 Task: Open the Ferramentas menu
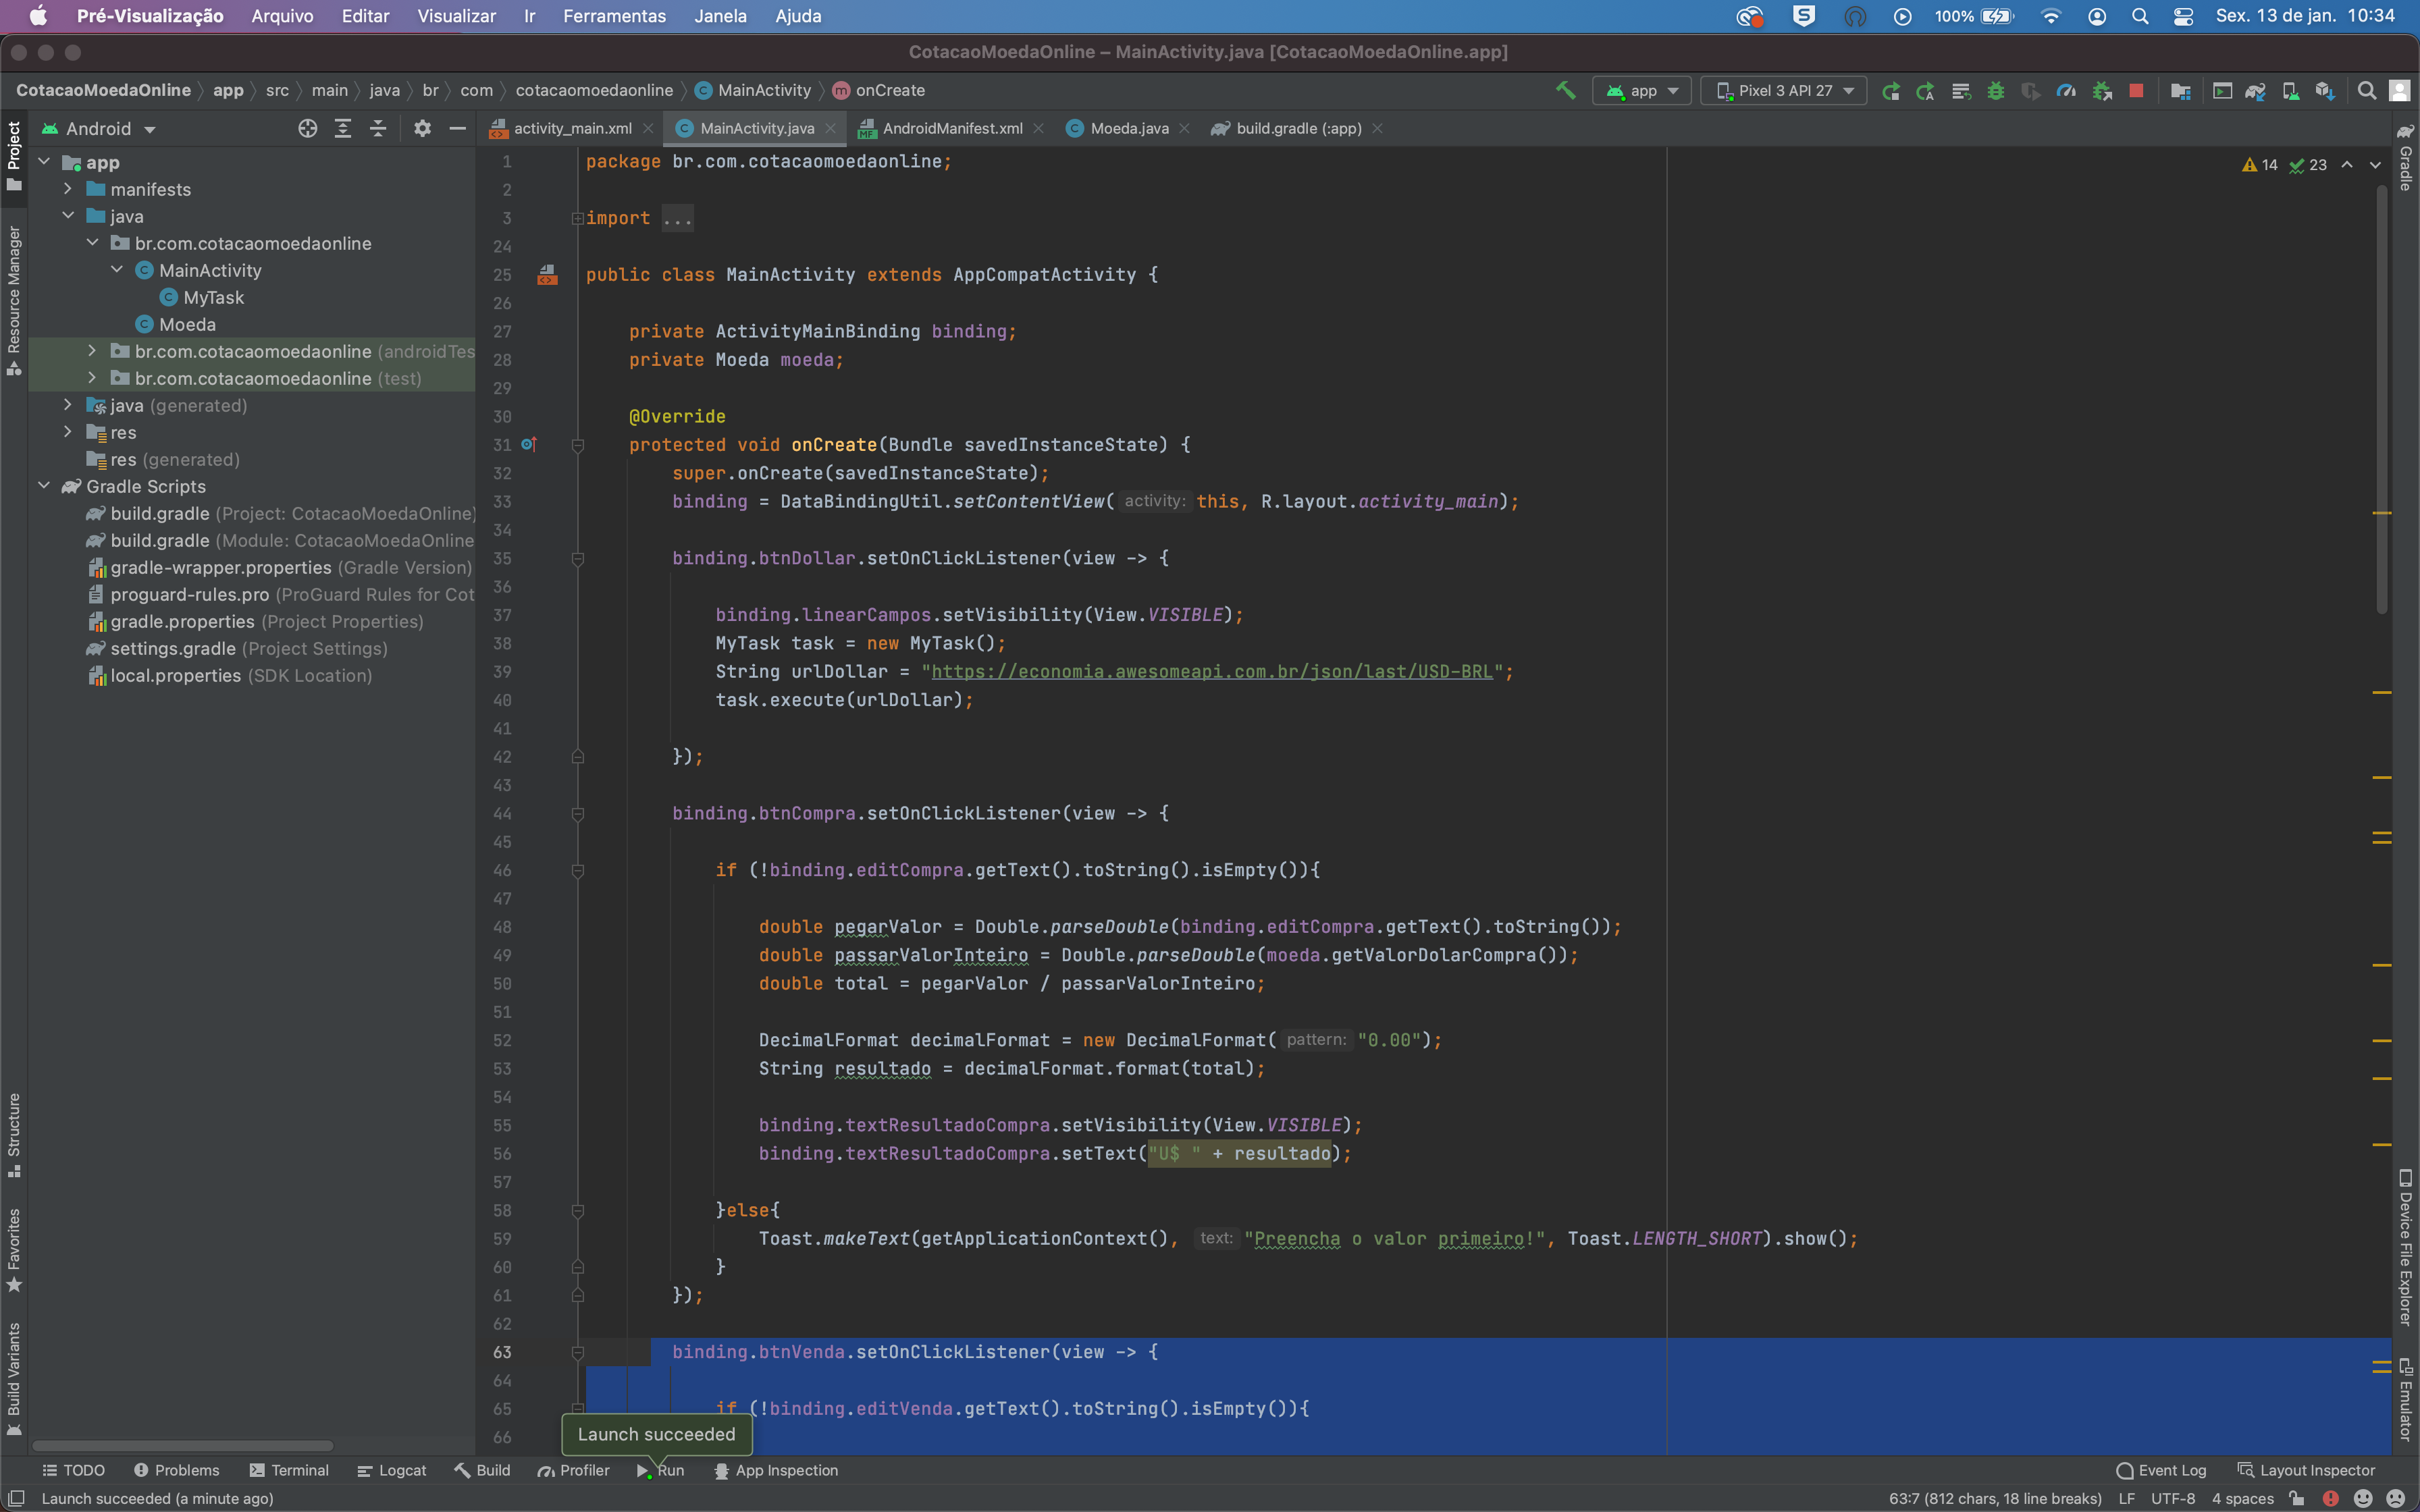(x=614, y=16)
